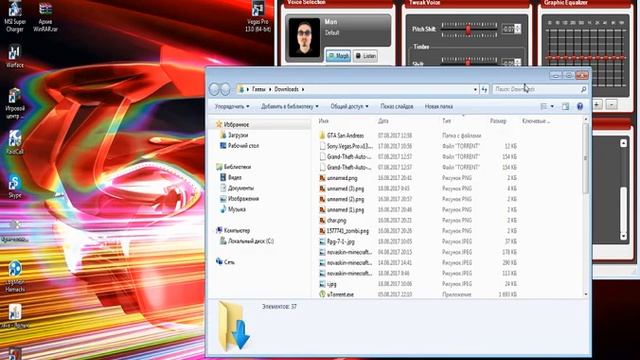Click the Explorer file list vertical scrollbar
Image resolution: width=640 pixels, height=360 pixels.
pos(586,159)
